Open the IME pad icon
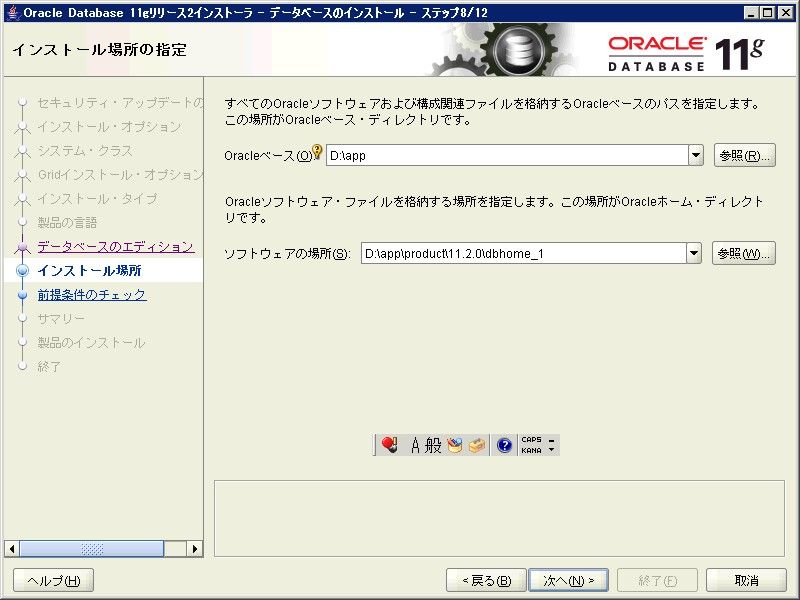This screenshot has height=600, width=800. [x=455, y=445]
